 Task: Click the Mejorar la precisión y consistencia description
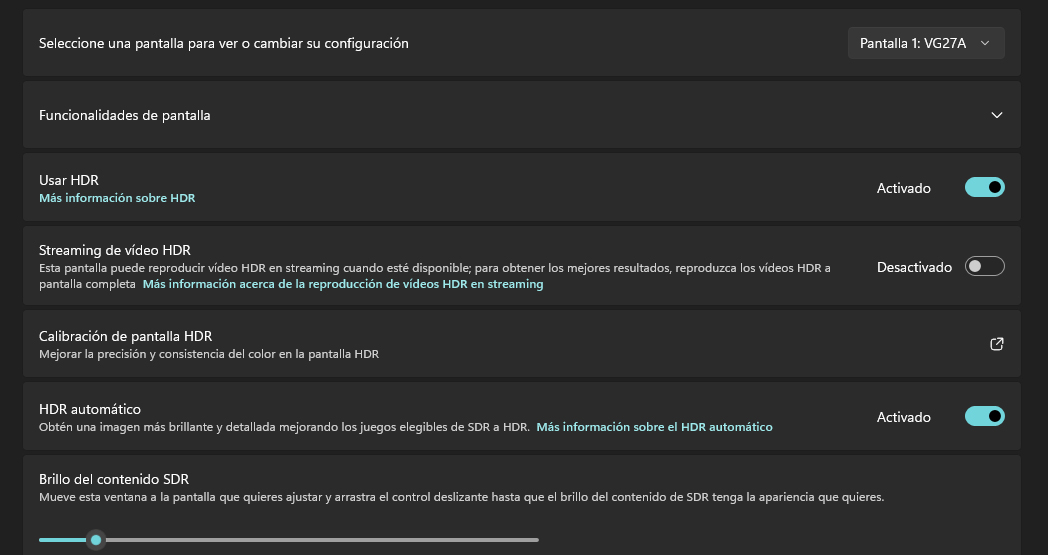(x=209, y=354)
